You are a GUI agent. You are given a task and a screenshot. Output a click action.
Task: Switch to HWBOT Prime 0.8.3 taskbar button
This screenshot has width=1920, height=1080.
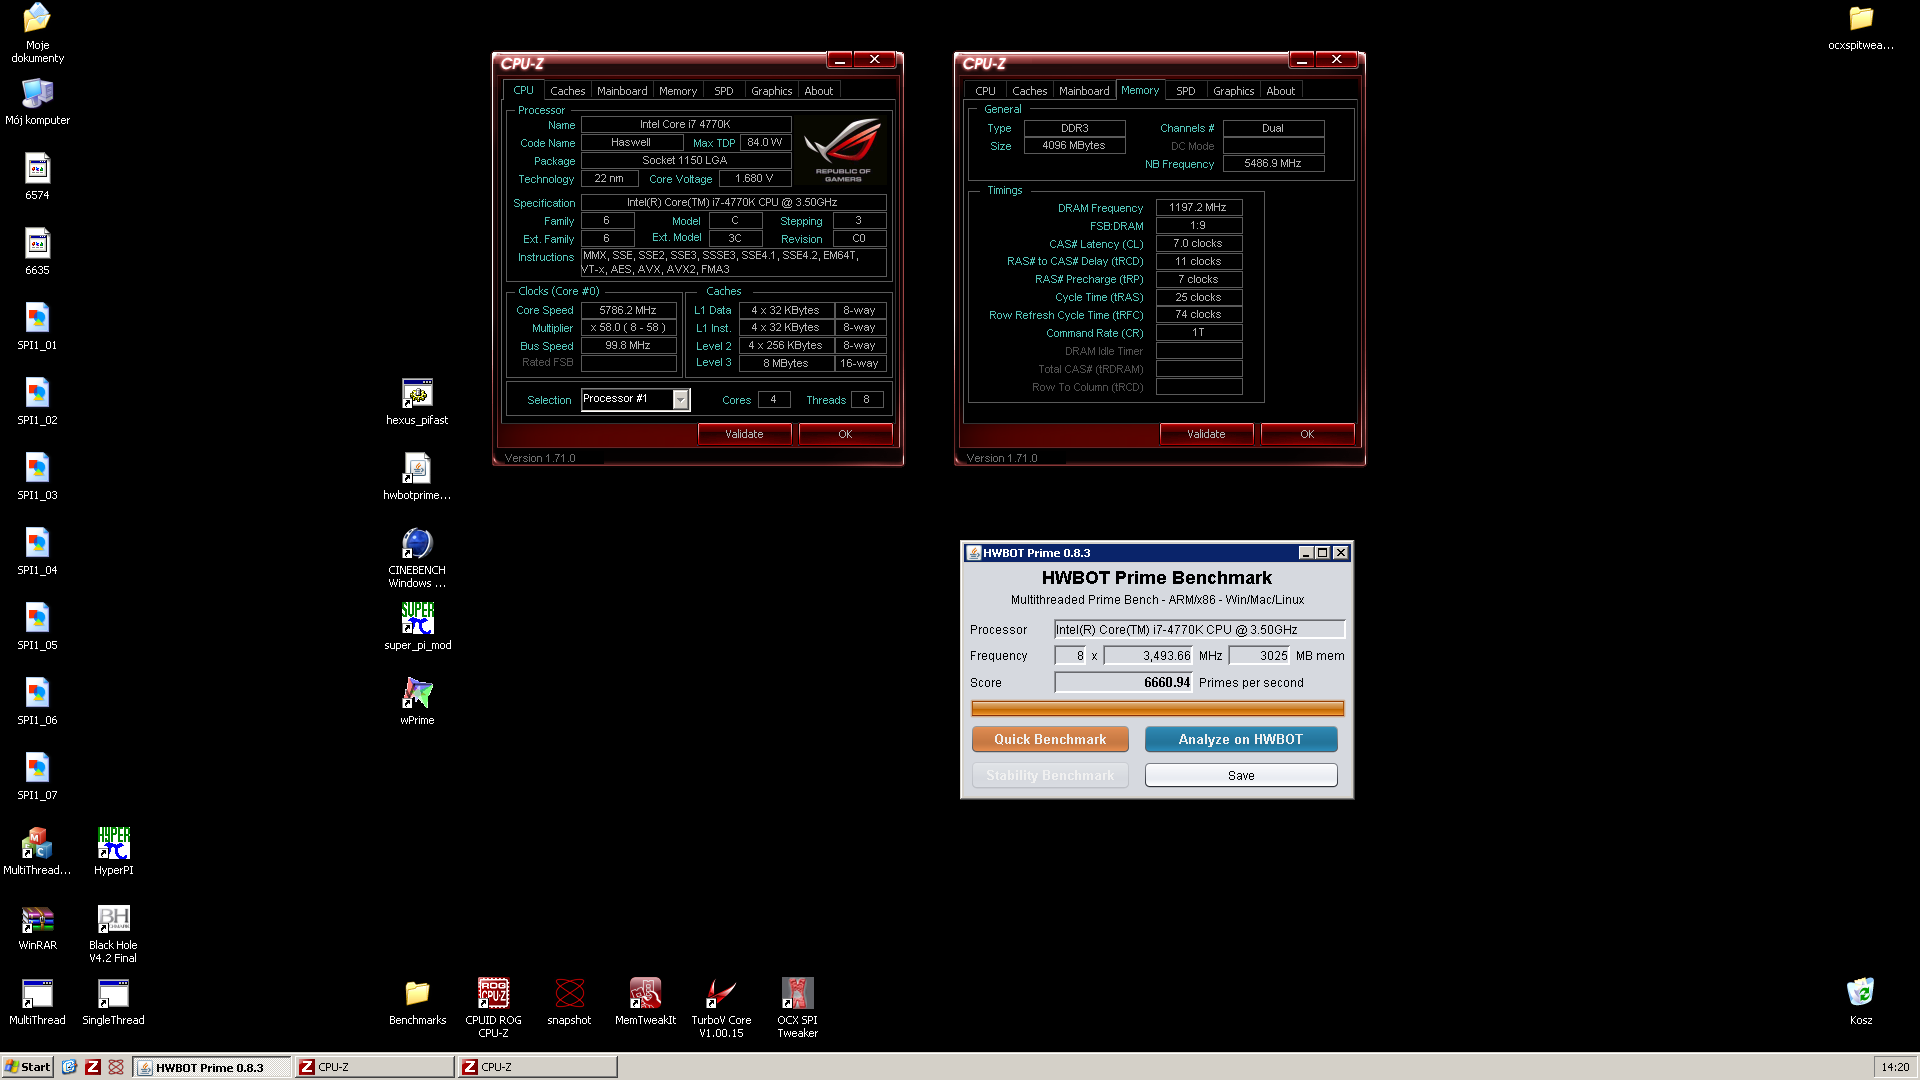point(212,1067)
